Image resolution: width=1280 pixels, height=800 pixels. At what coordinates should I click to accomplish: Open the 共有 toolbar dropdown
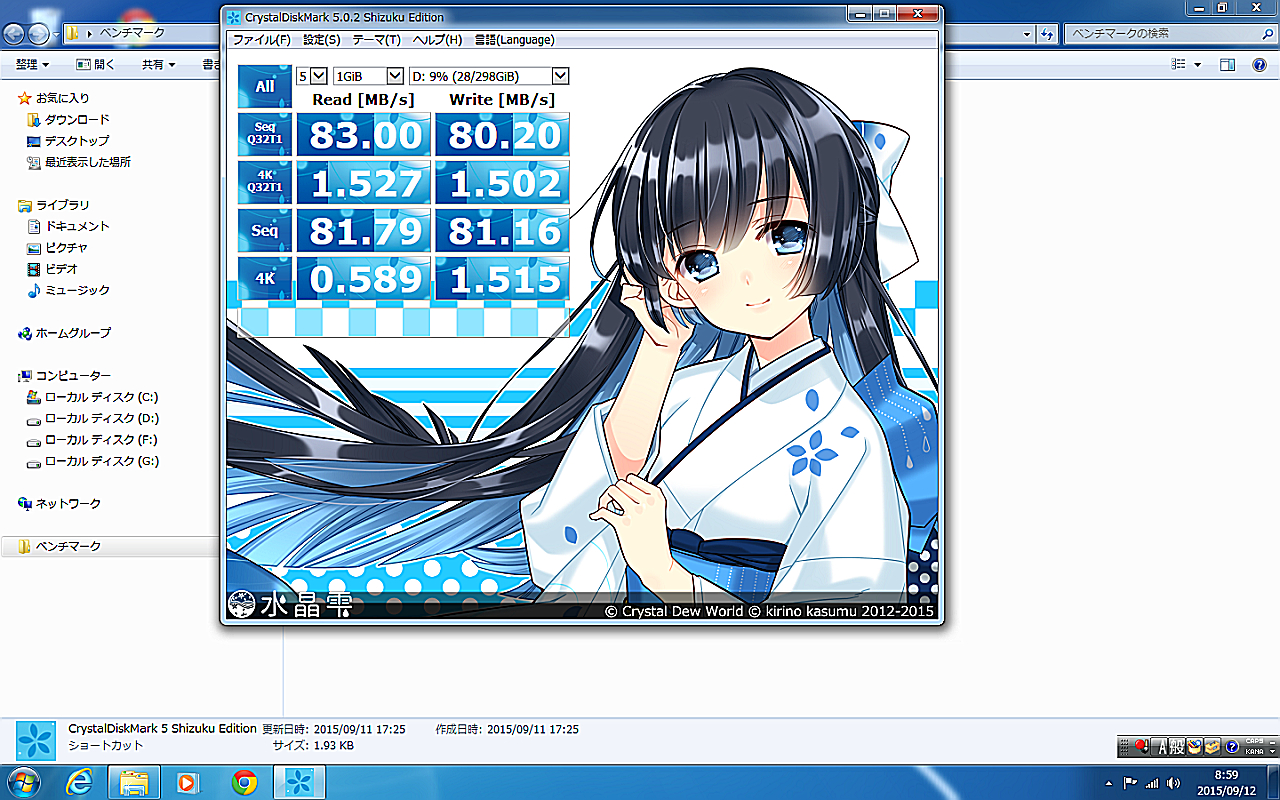[x=158, y=64]
